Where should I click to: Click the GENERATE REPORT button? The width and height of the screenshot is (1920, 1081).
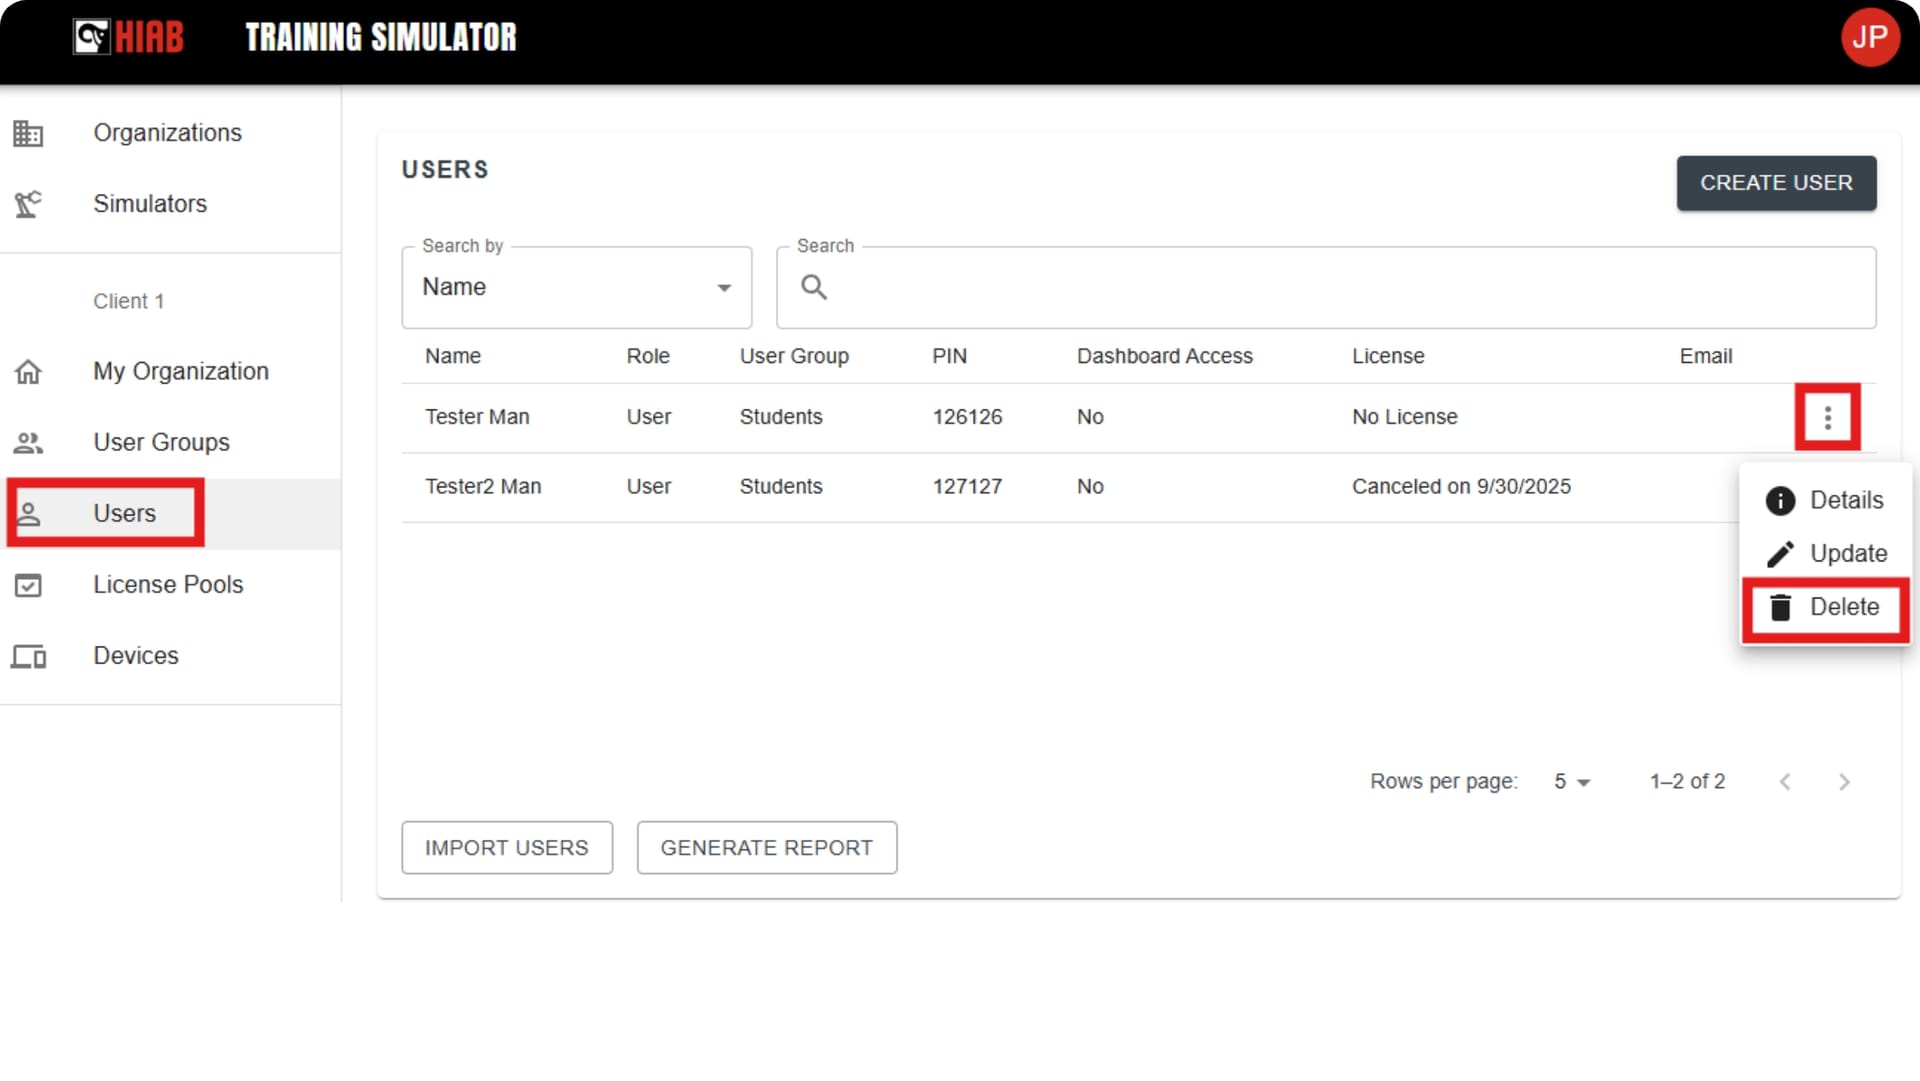[x=767, y=848]
